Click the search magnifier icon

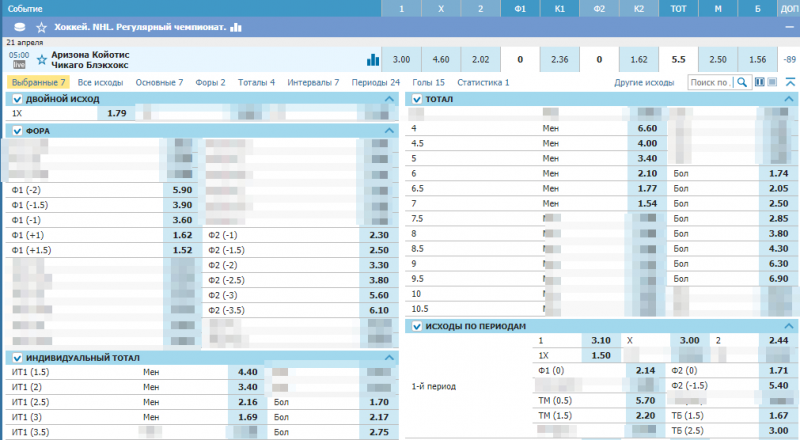click(x=741, y=83)
